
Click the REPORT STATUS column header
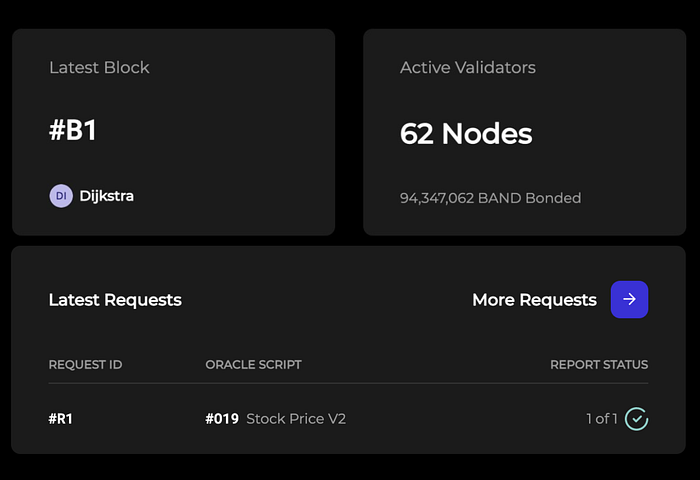pyautogui.click(x=599, y=364)
